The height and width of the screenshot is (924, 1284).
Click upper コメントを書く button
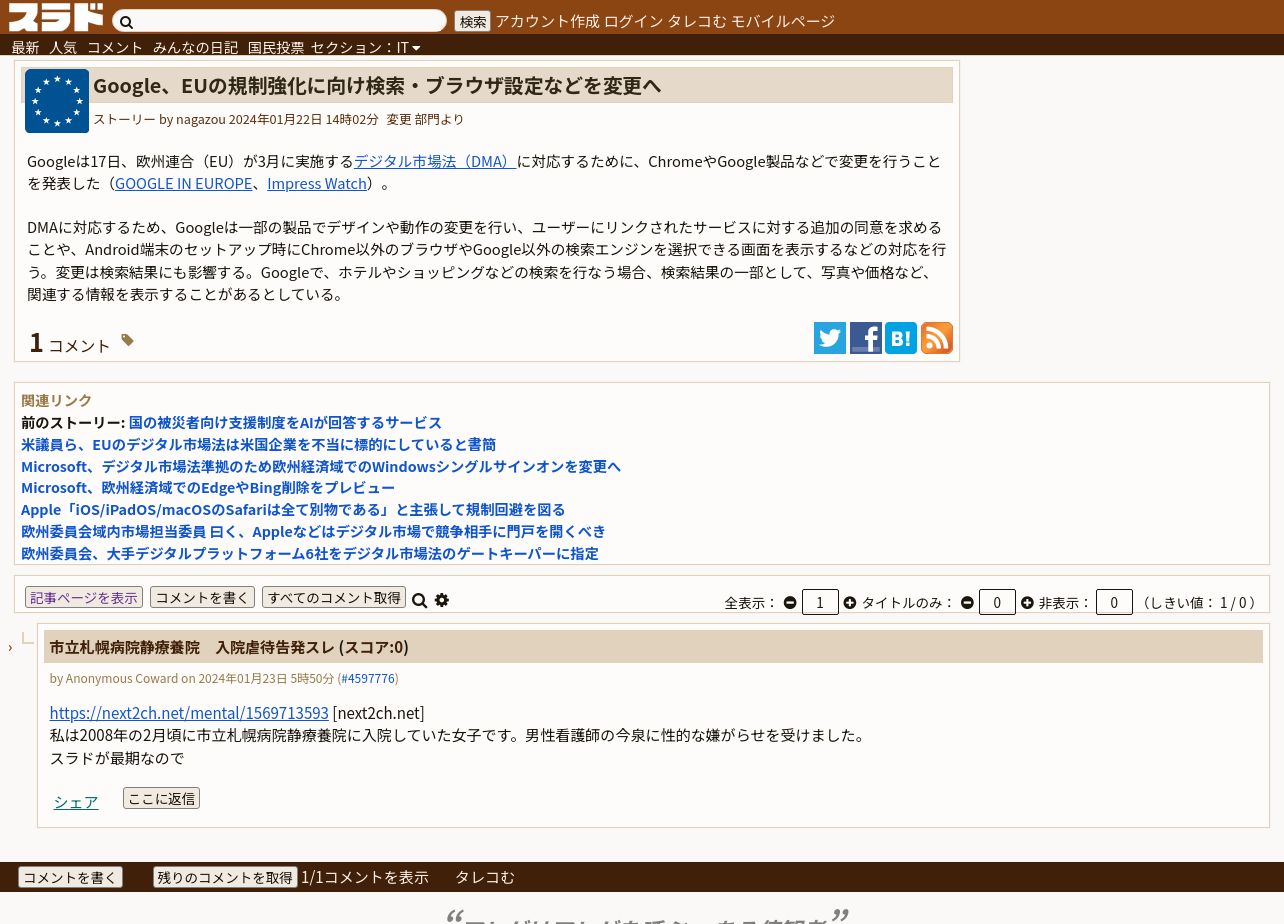pos(202,597)
